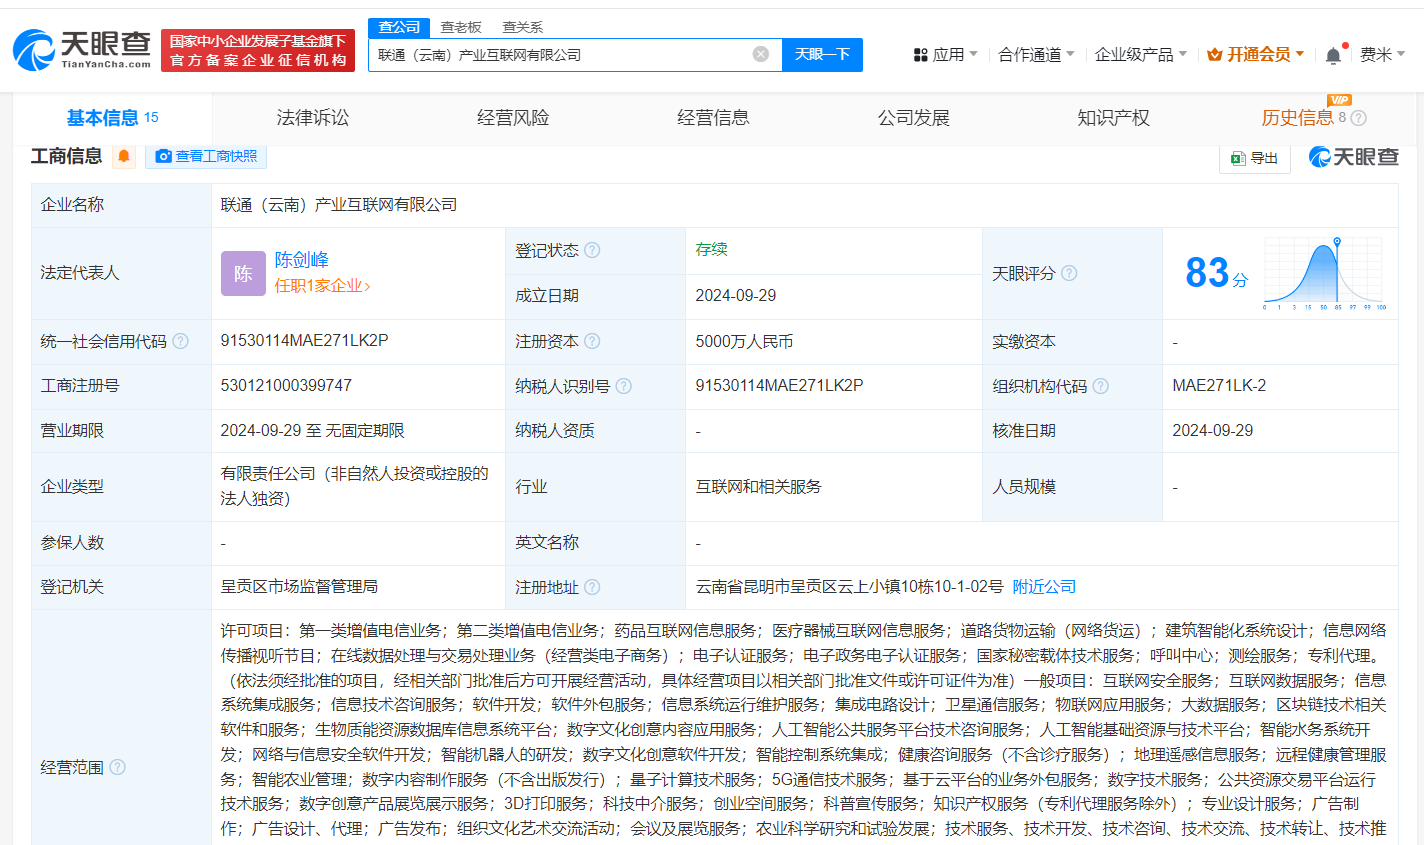Click help icon next to 登记状态
1424x845 pixels.
592,250
